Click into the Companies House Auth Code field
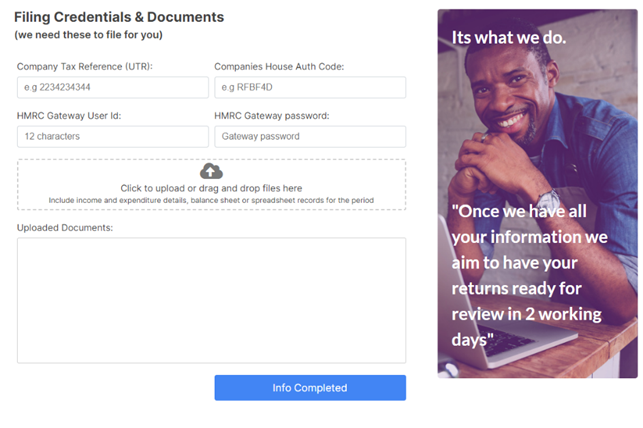 point(310,87)
